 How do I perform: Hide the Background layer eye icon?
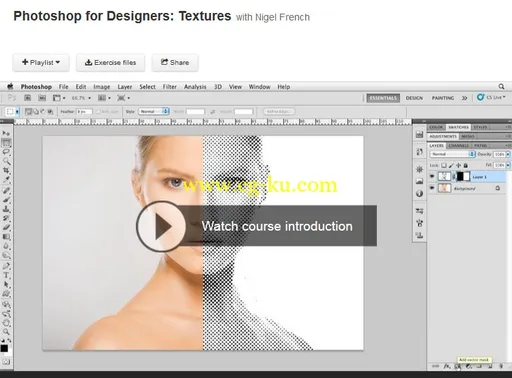[x=432, y=188]
